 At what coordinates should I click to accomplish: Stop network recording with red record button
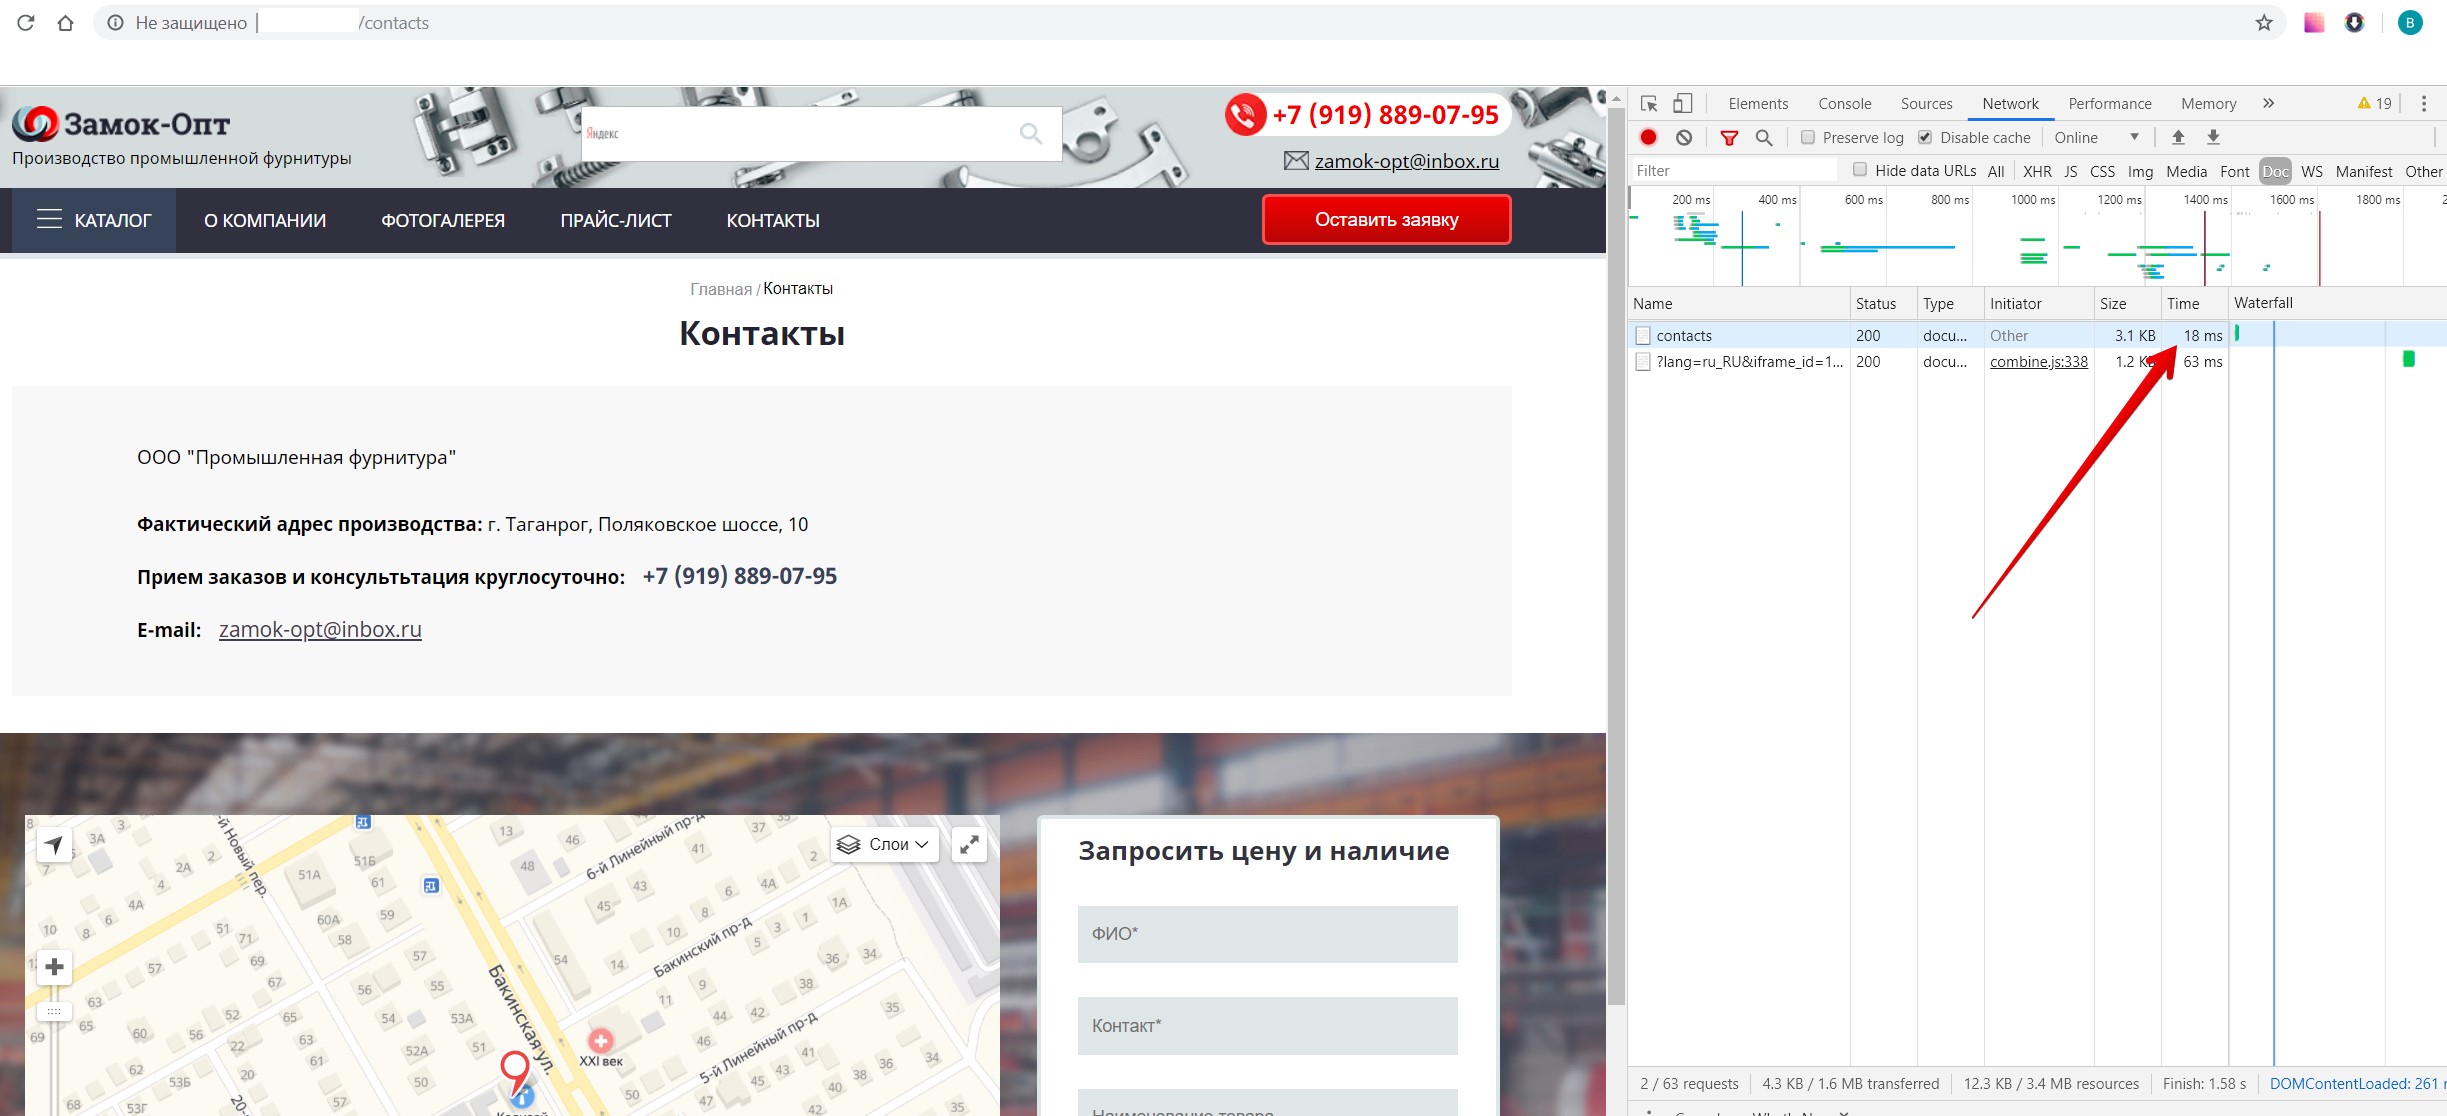click(1649, 138)
